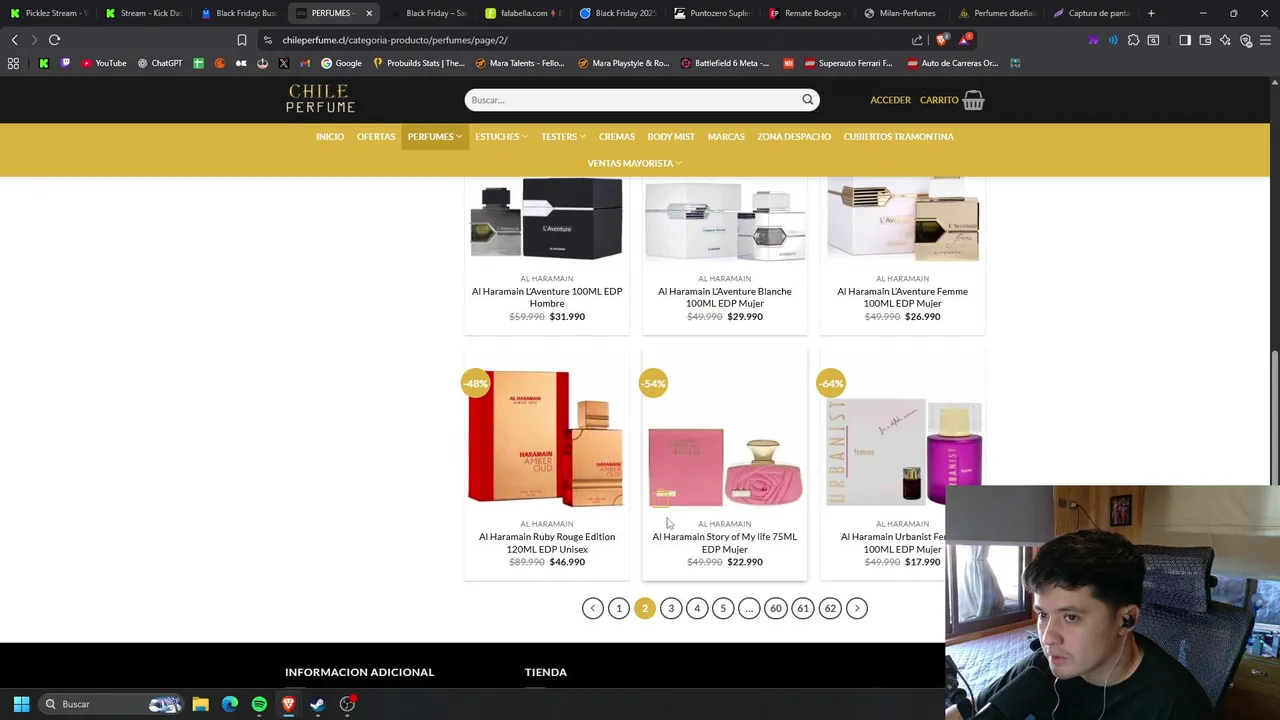Image resolution: width=1280 pixels, height=720 pixels.
Task: Click the ACCEDER login link
Action: [x=890, y=100]
